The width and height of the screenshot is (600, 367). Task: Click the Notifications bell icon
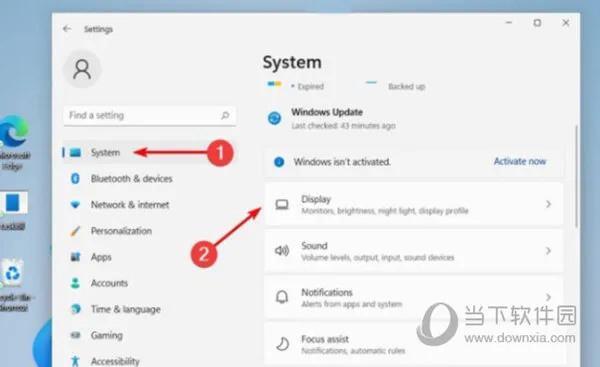tap(282, 297)
